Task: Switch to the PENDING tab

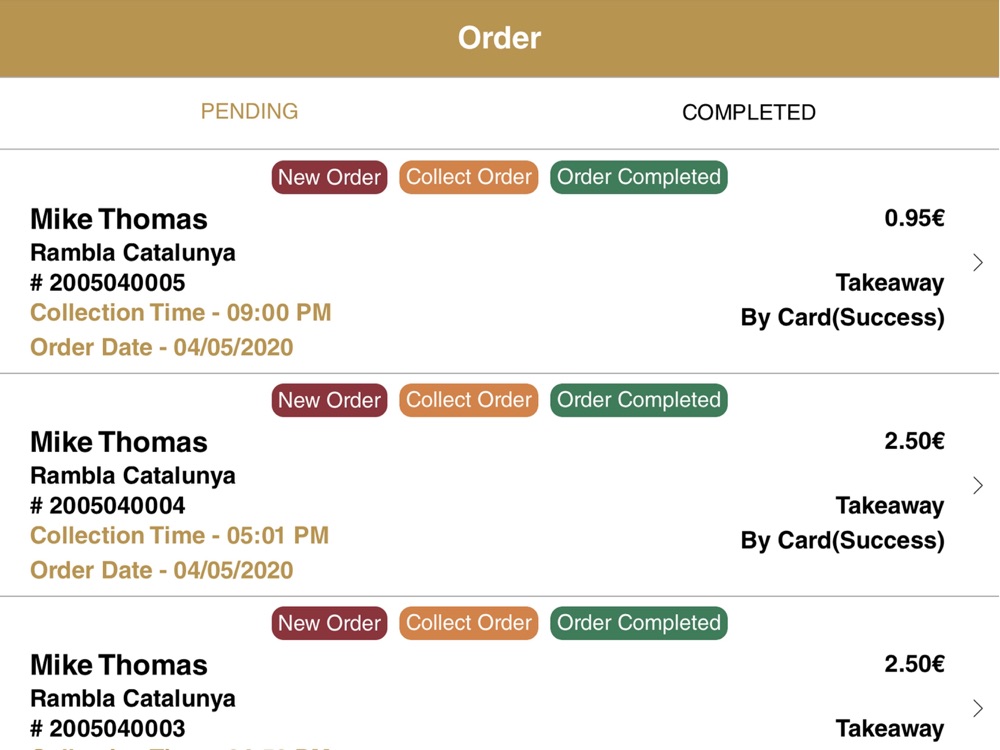Action: point(249,112)
